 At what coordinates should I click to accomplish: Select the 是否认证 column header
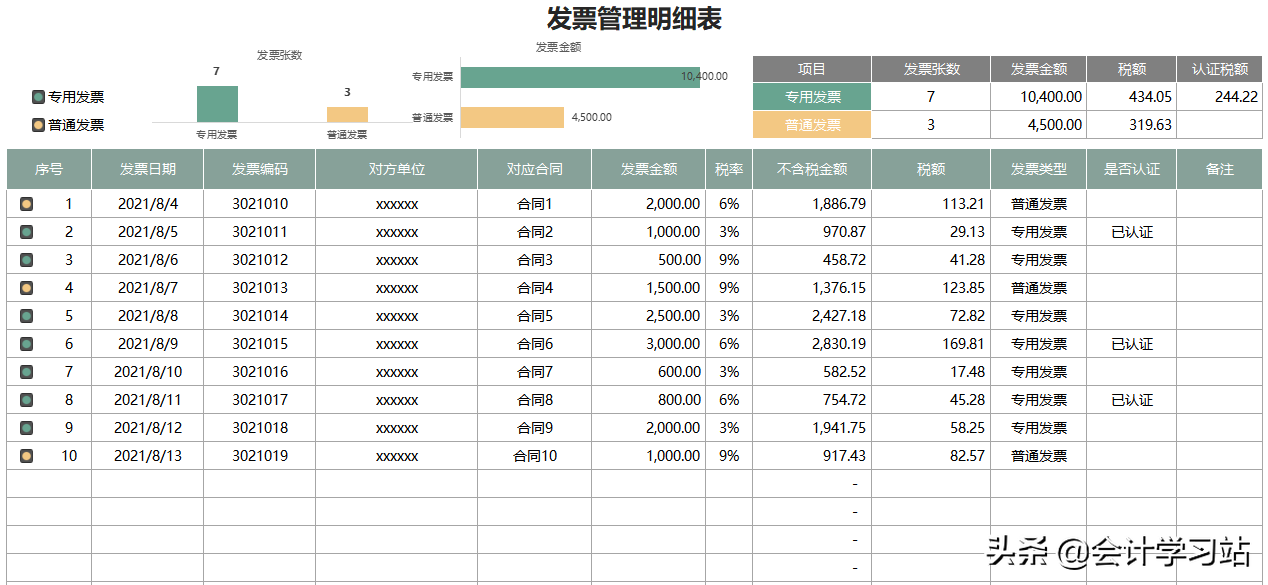point(1131,169)
